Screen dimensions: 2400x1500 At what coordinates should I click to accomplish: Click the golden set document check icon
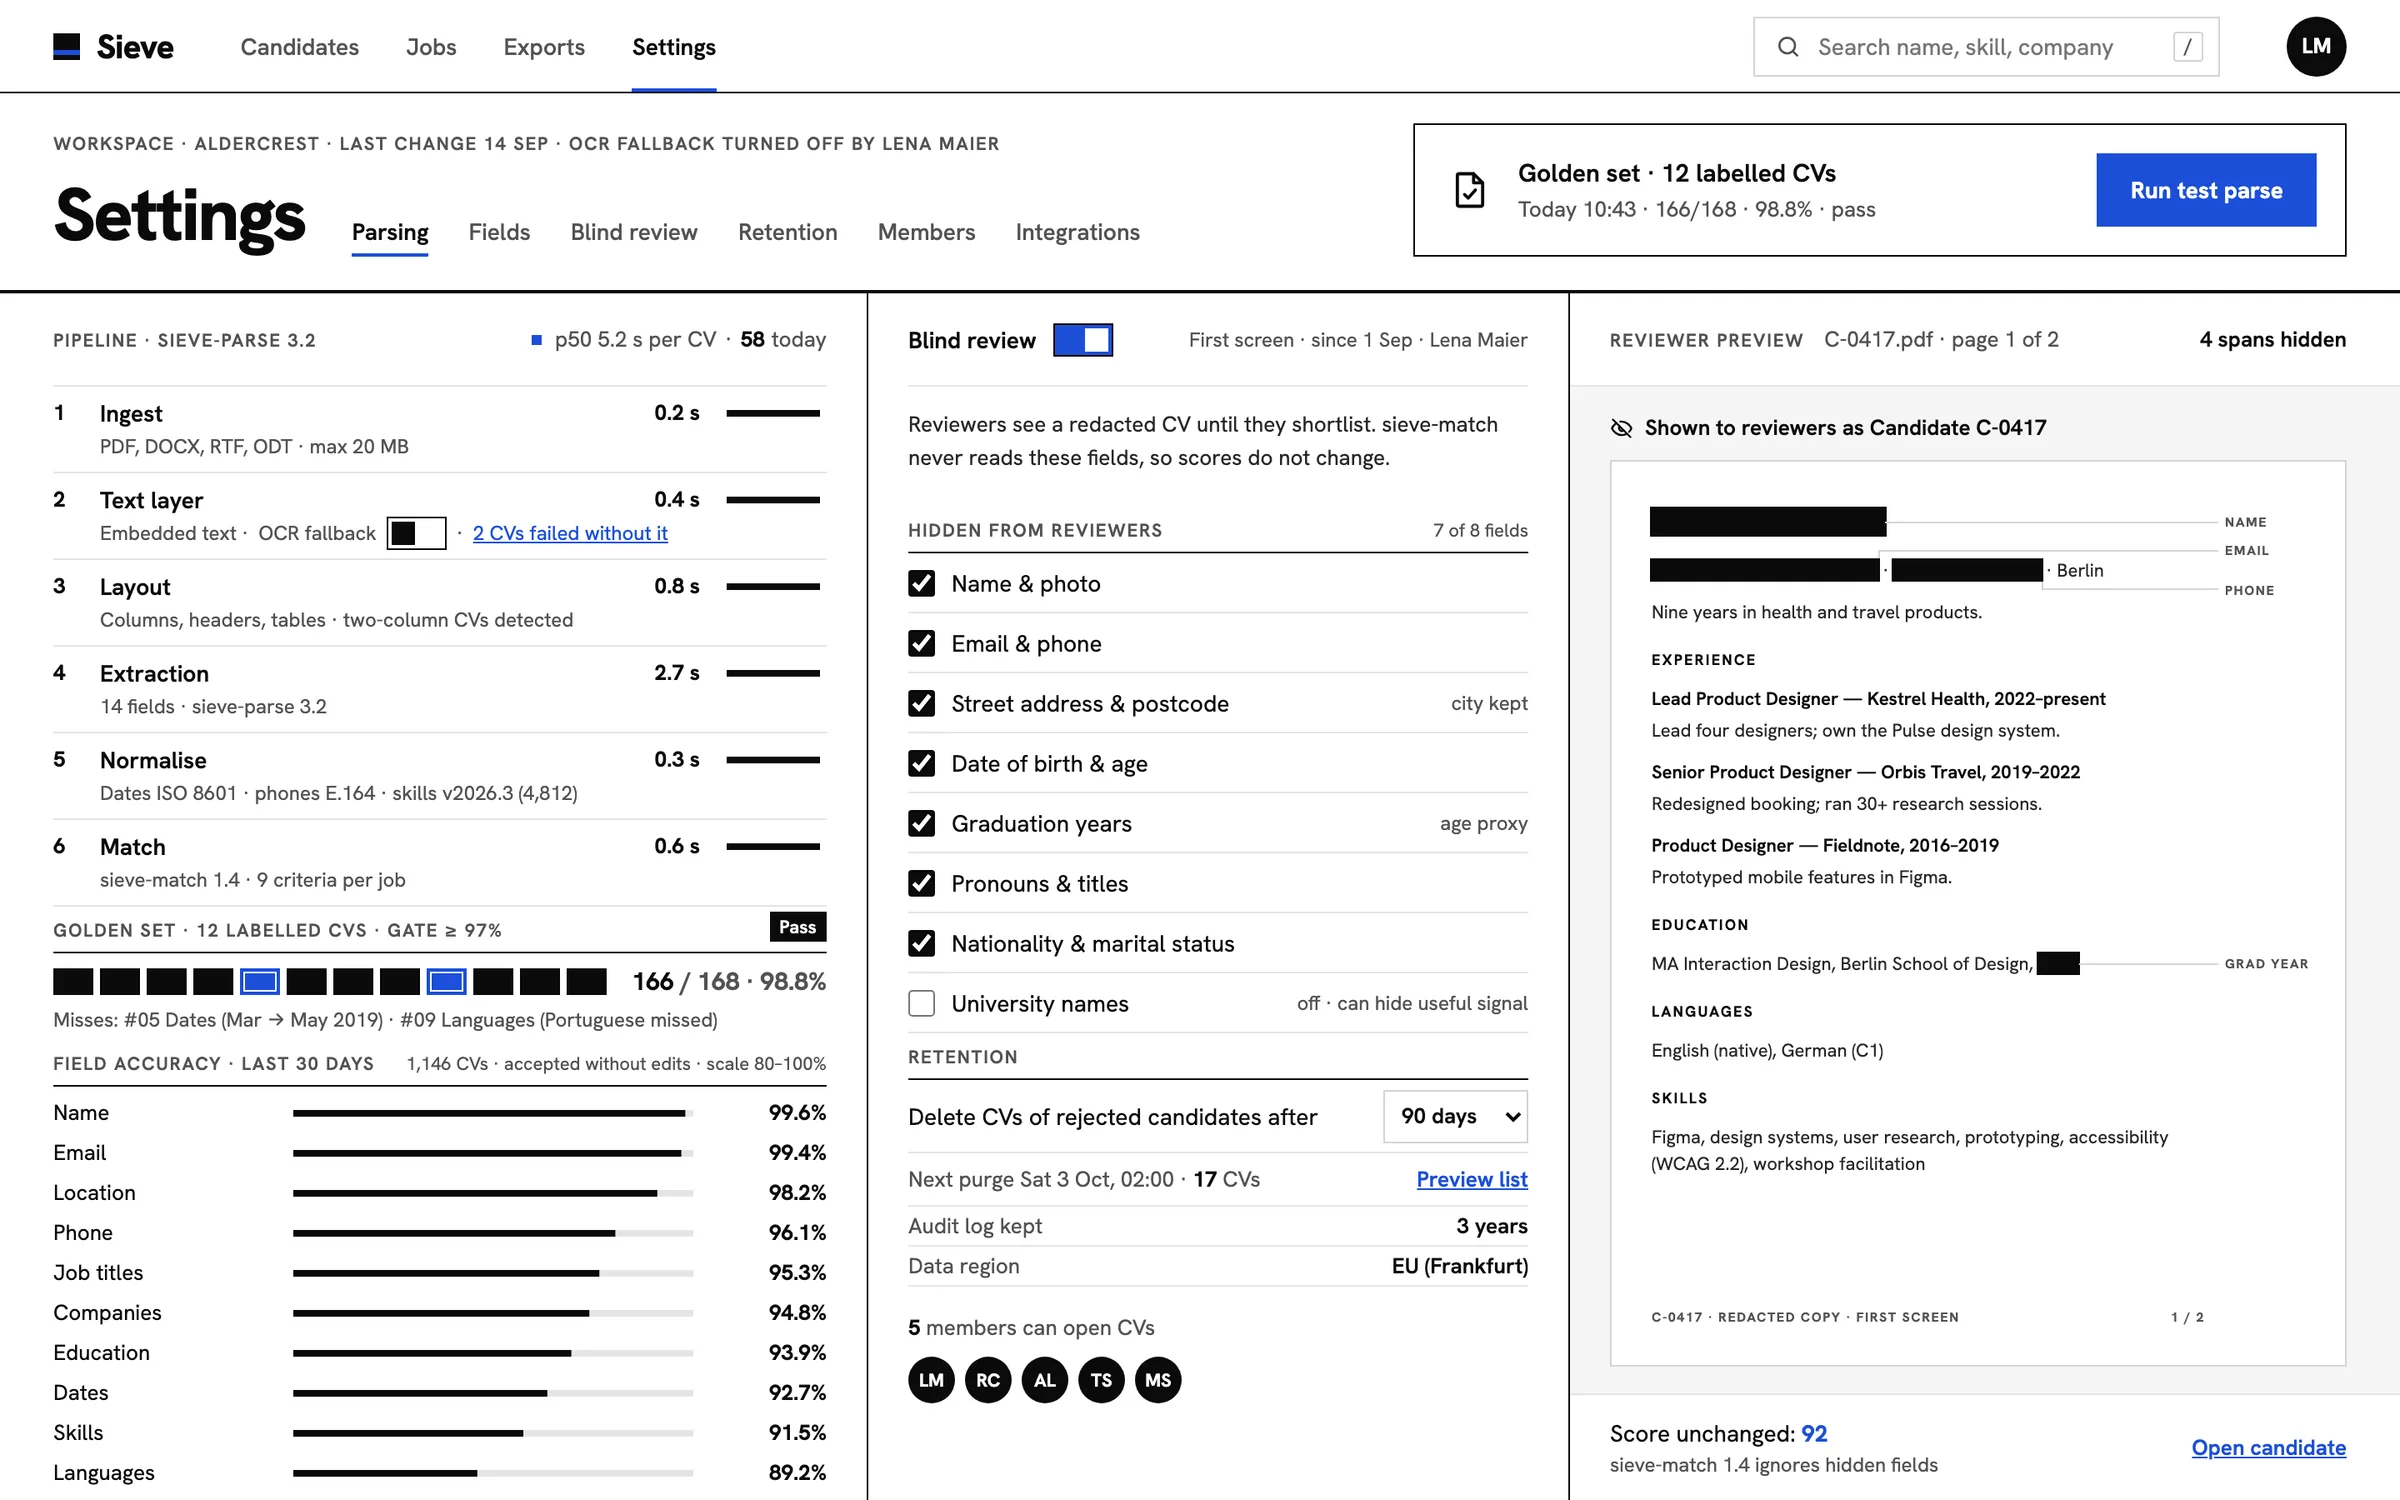coord(1469,190)
